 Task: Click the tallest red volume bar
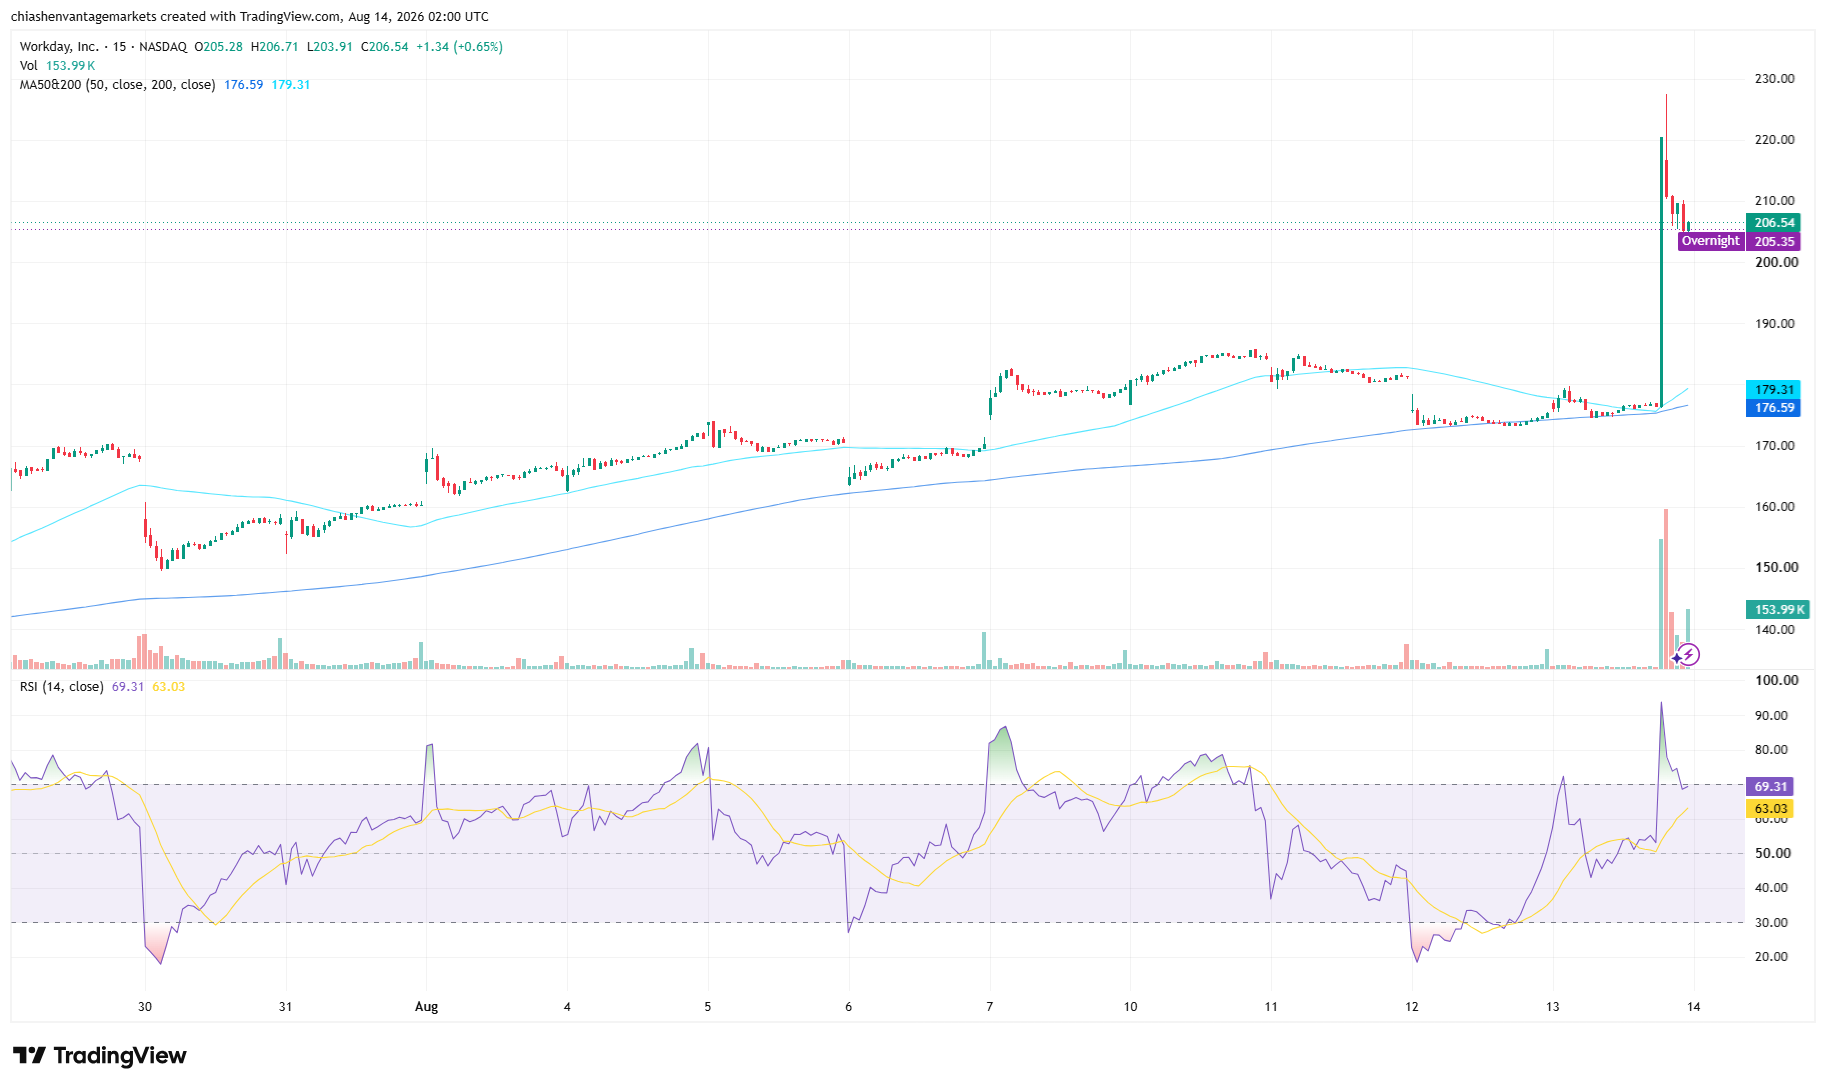click(x=1666, y=589)
